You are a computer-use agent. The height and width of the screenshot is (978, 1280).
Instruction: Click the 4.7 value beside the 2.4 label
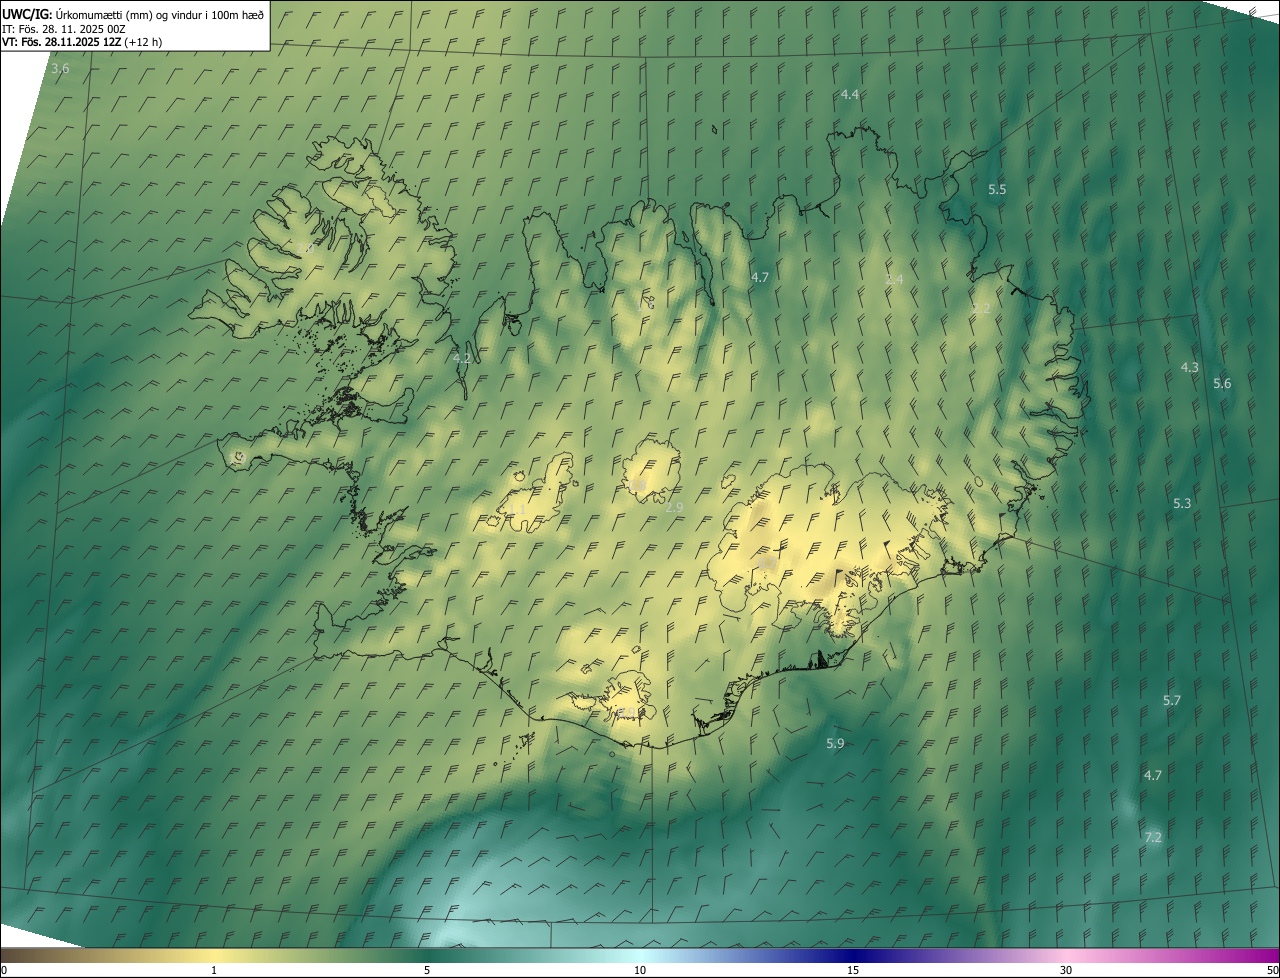click(760, 277)
